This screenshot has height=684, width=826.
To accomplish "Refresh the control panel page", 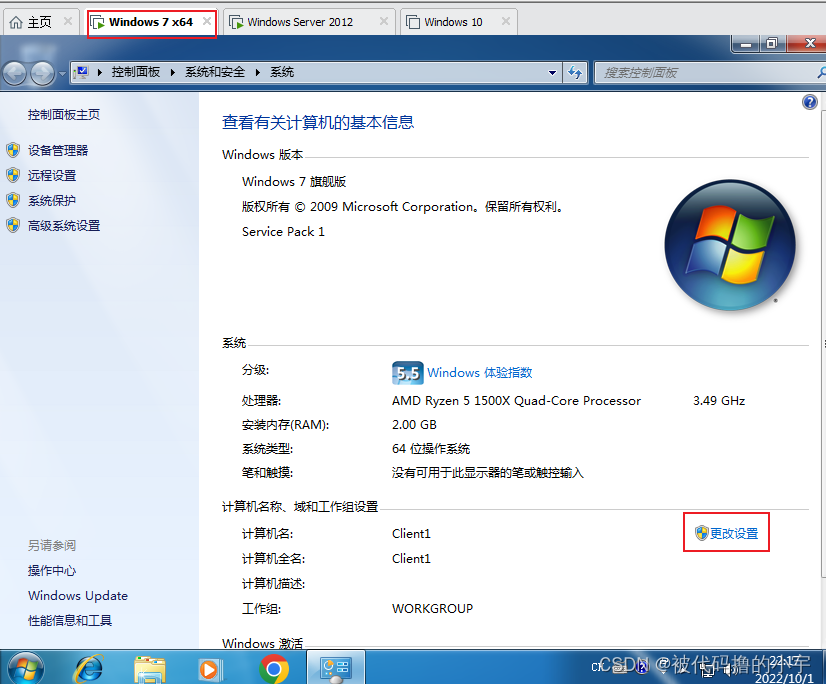I will [x=575, y=72].
